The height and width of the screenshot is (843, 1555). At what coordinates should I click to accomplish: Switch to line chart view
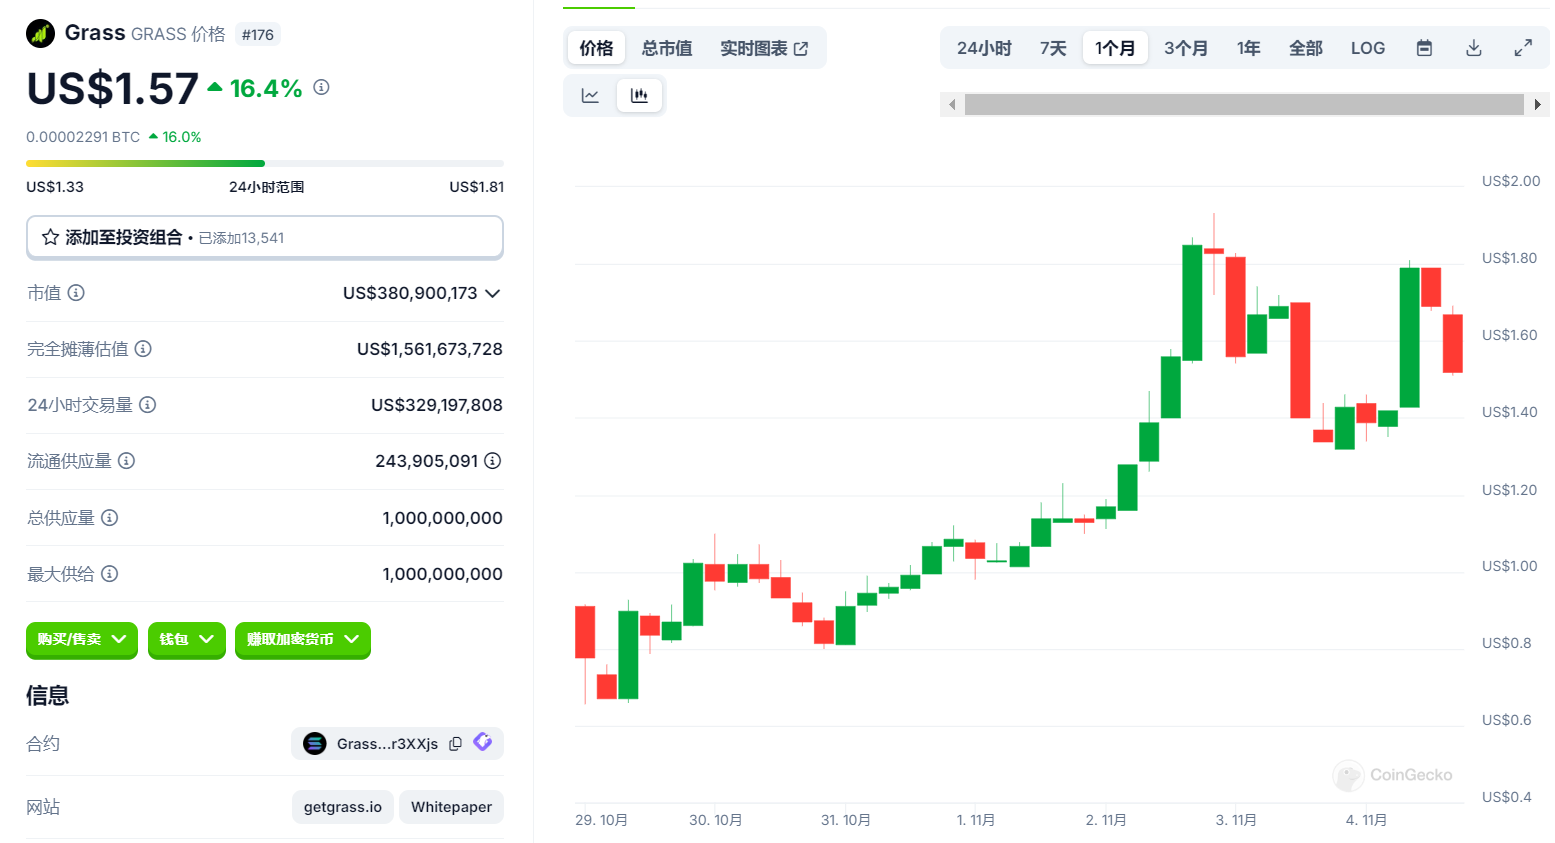click(590, 96)
